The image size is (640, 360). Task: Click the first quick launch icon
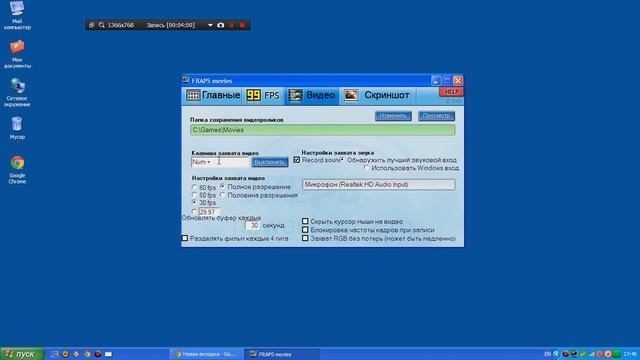54,354
